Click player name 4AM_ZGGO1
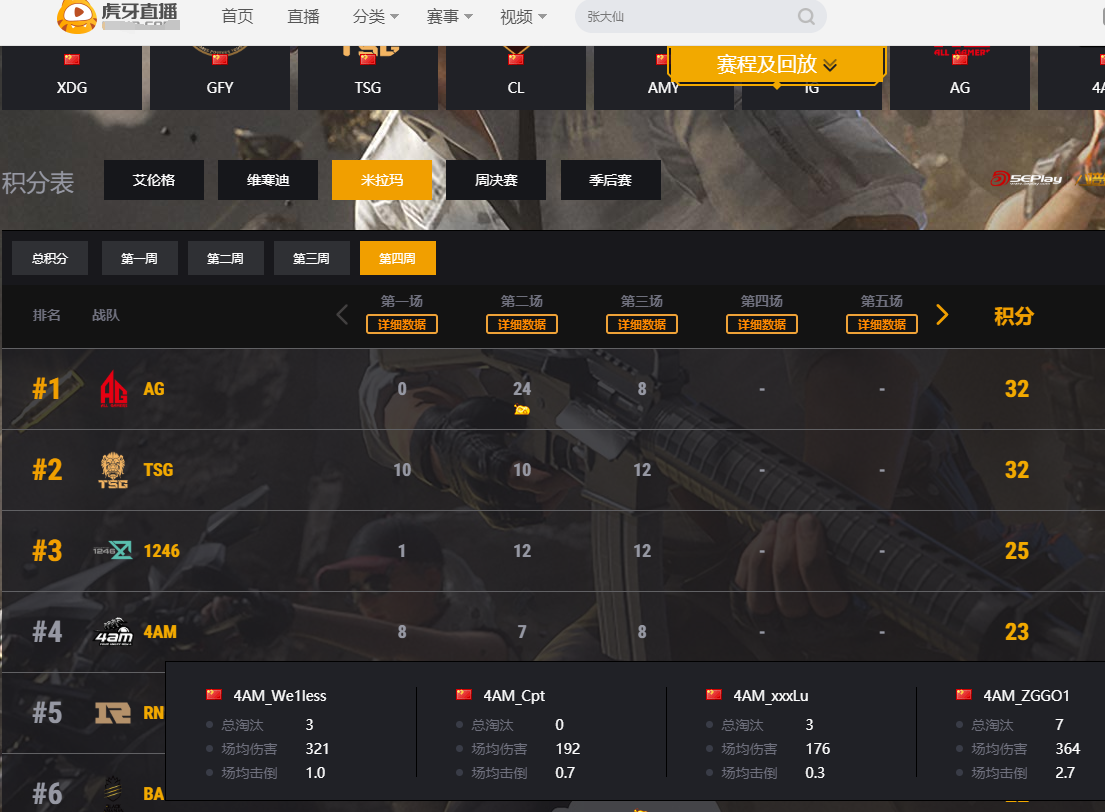This screenshot has height=812, width=1105. click(x=1027, y=696)
